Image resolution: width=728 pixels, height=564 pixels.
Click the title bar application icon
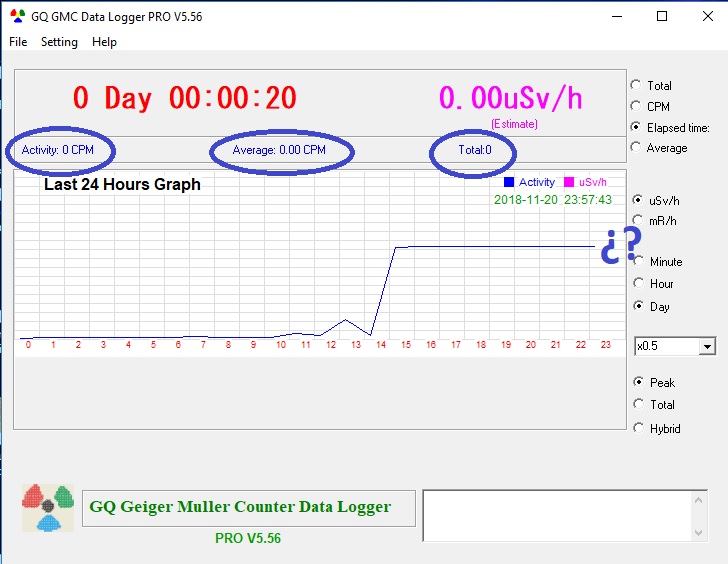pyautogui.click(x=18, y=16)
